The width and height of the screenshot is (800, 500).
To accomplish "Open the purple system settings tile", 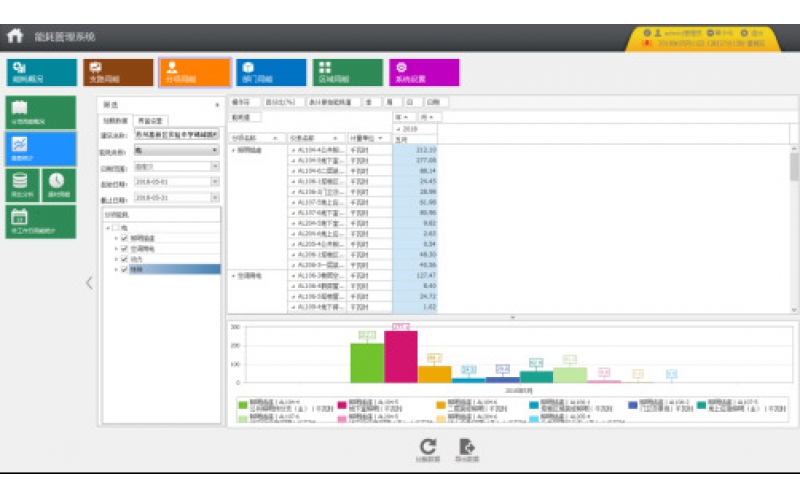I will 423,72.
